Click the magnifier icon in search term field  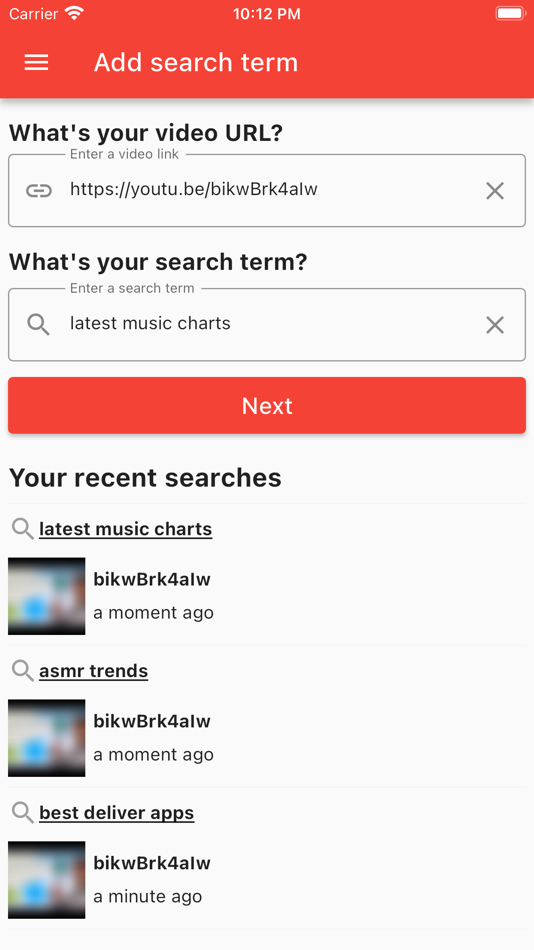(38, 325)
